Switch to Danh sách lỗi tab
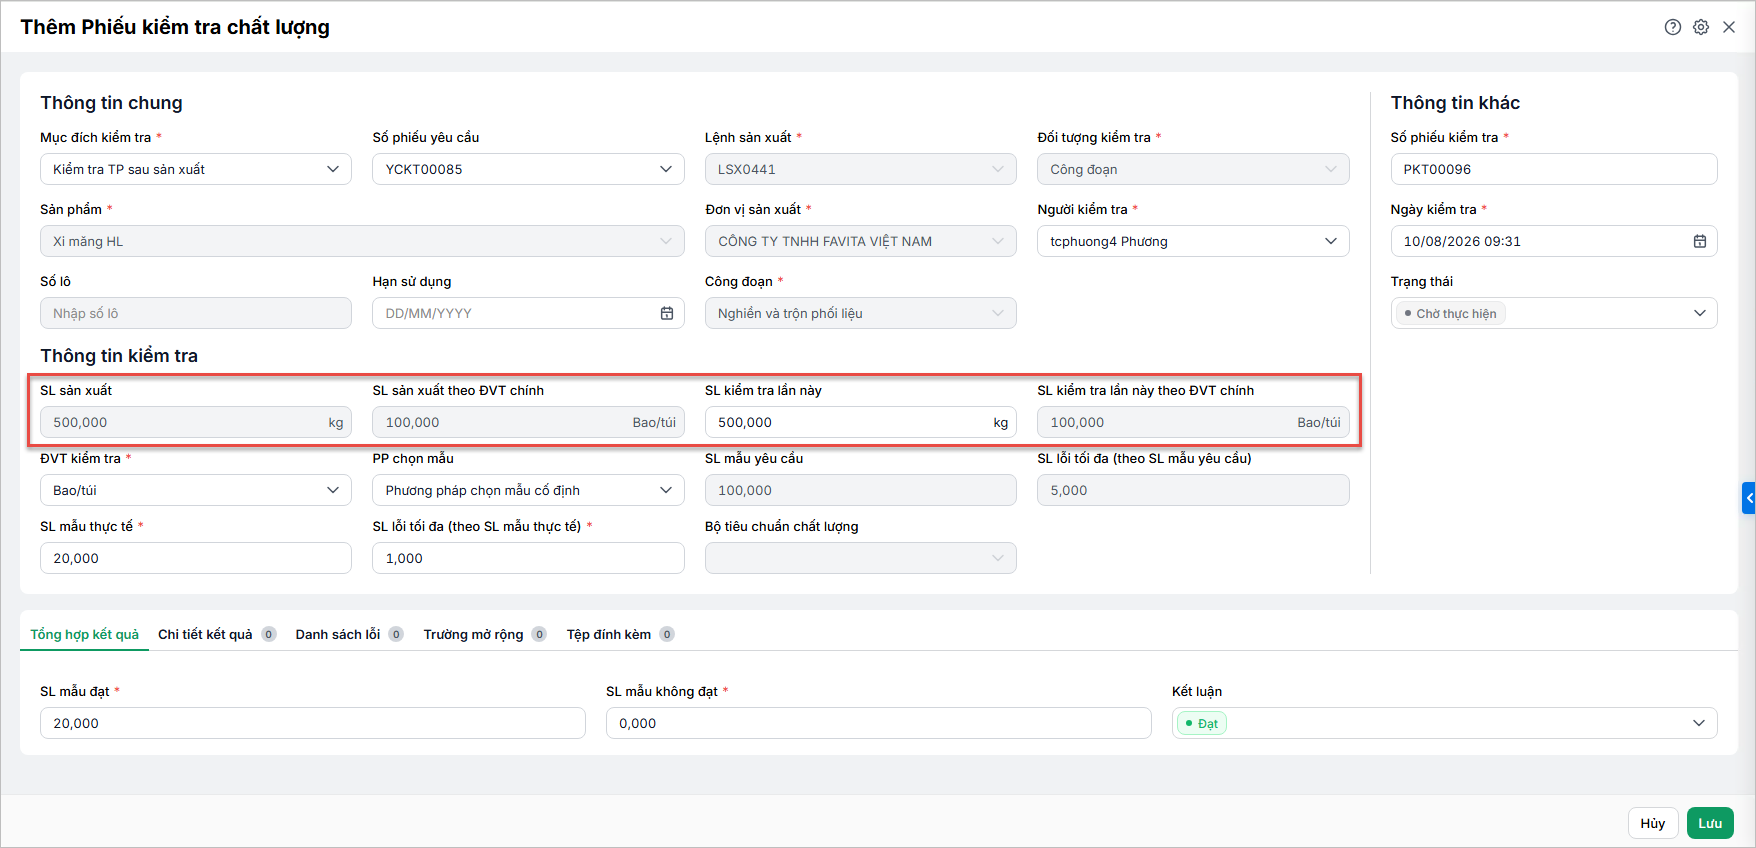Screen dimensions: 1756x848 point(349,634)
